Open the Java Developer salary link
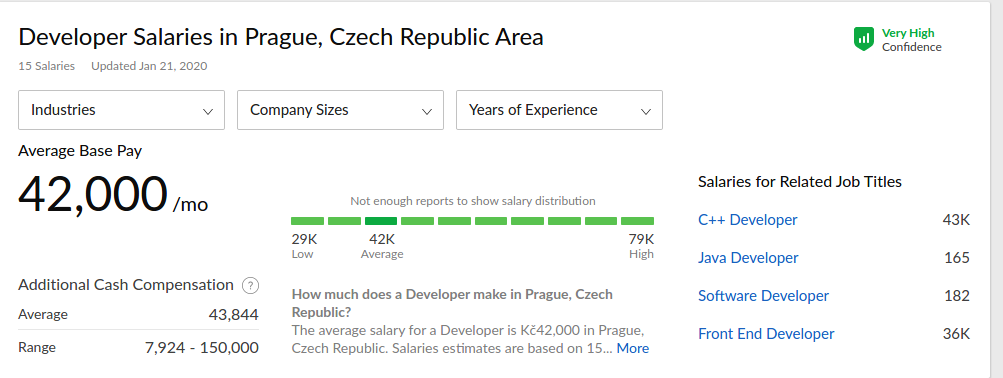 (748, 258)
